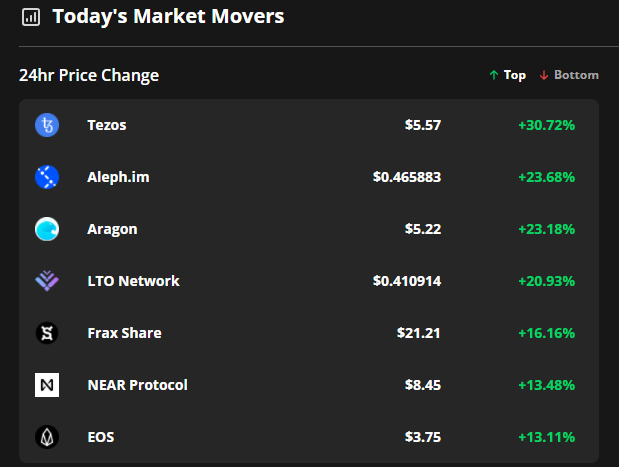Open the Aragon coin name link
Viewport: 619px width, 467px height.
click(112, 229)
